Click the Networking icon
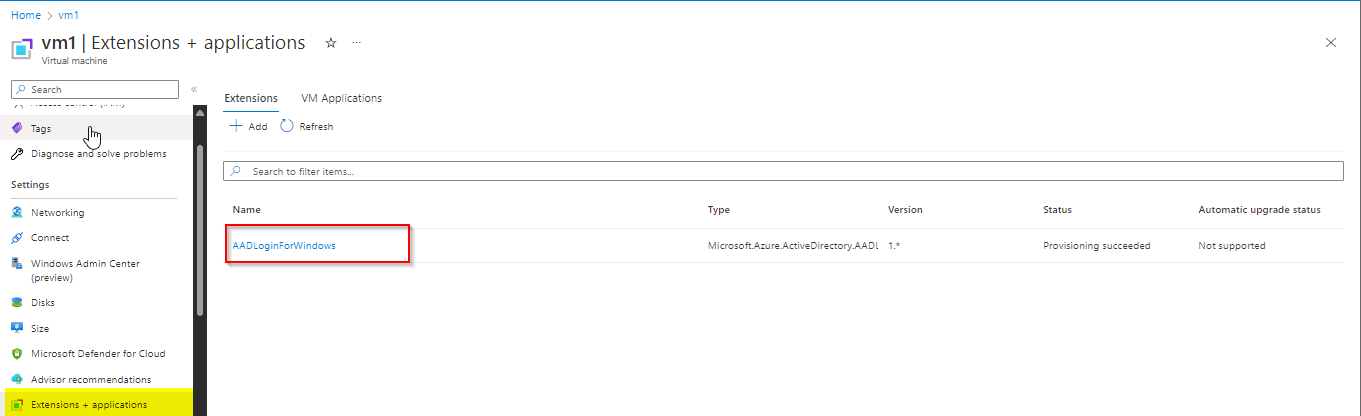Screen dimensions: 1361x416 coord(17,213)
